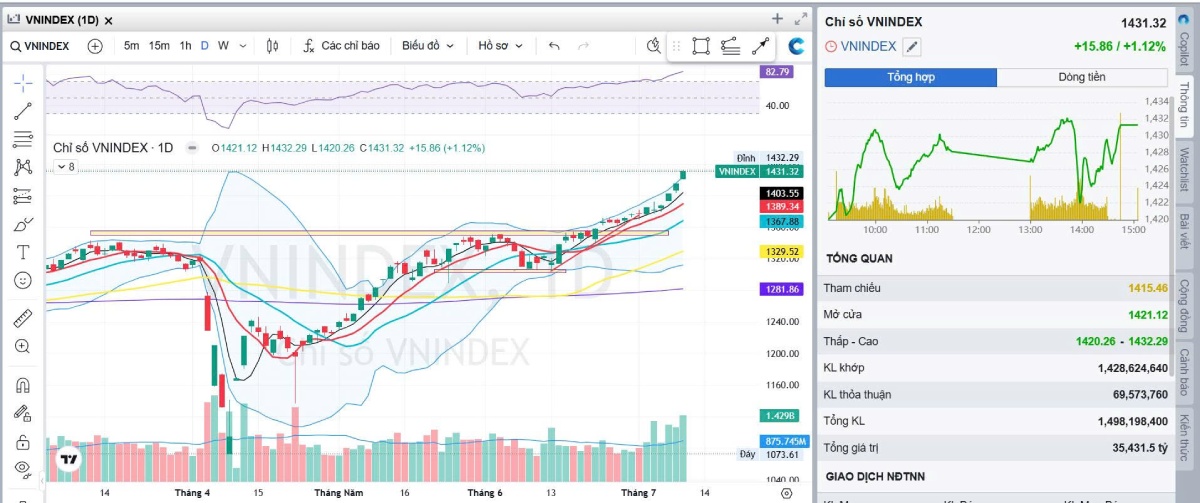Click the VNINDEX symbol search

pyautogui.click(x=41, y=45)
